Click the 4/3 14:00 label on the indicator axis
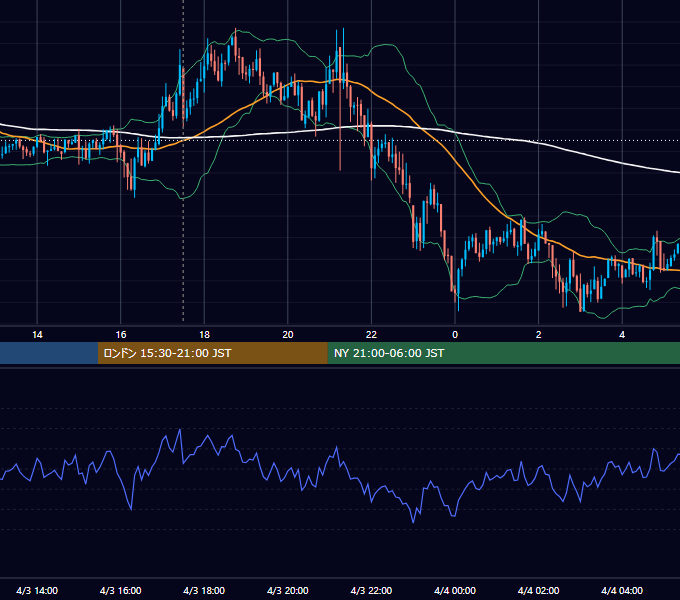 [x=37, y=590]
